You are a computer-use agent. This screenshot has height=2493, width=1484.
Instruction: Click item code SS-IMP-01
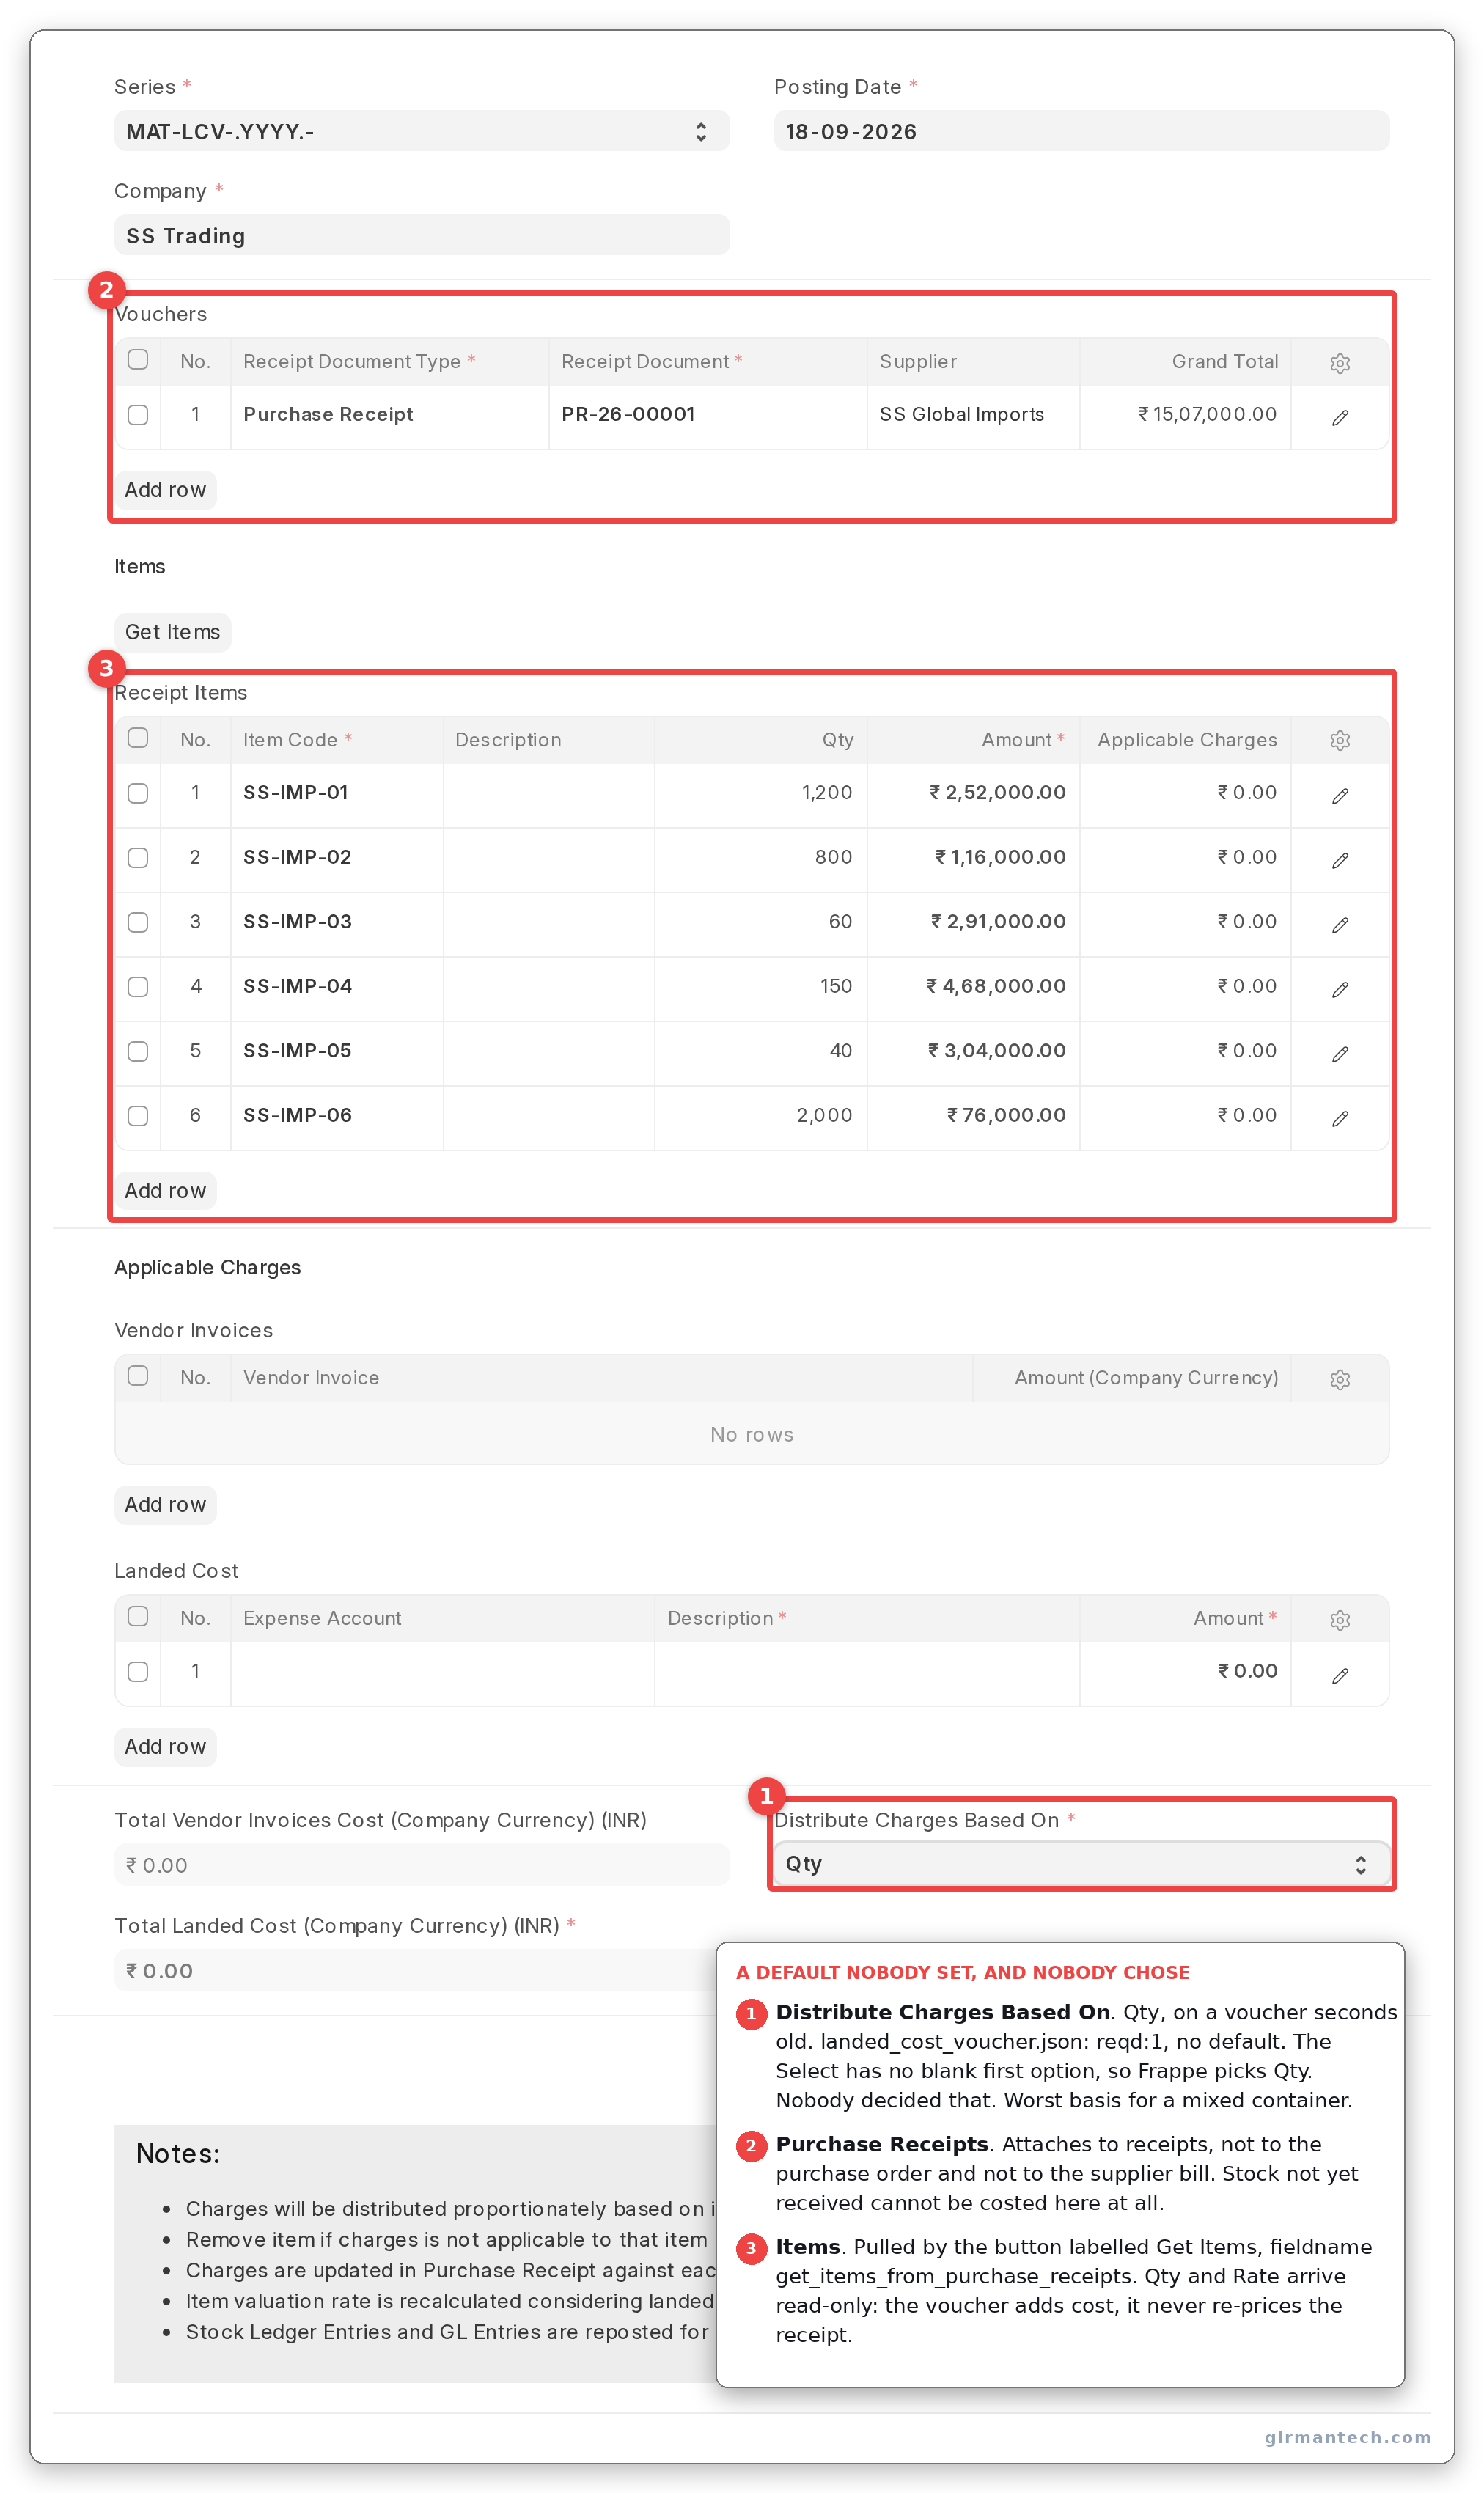pos(295,792)
